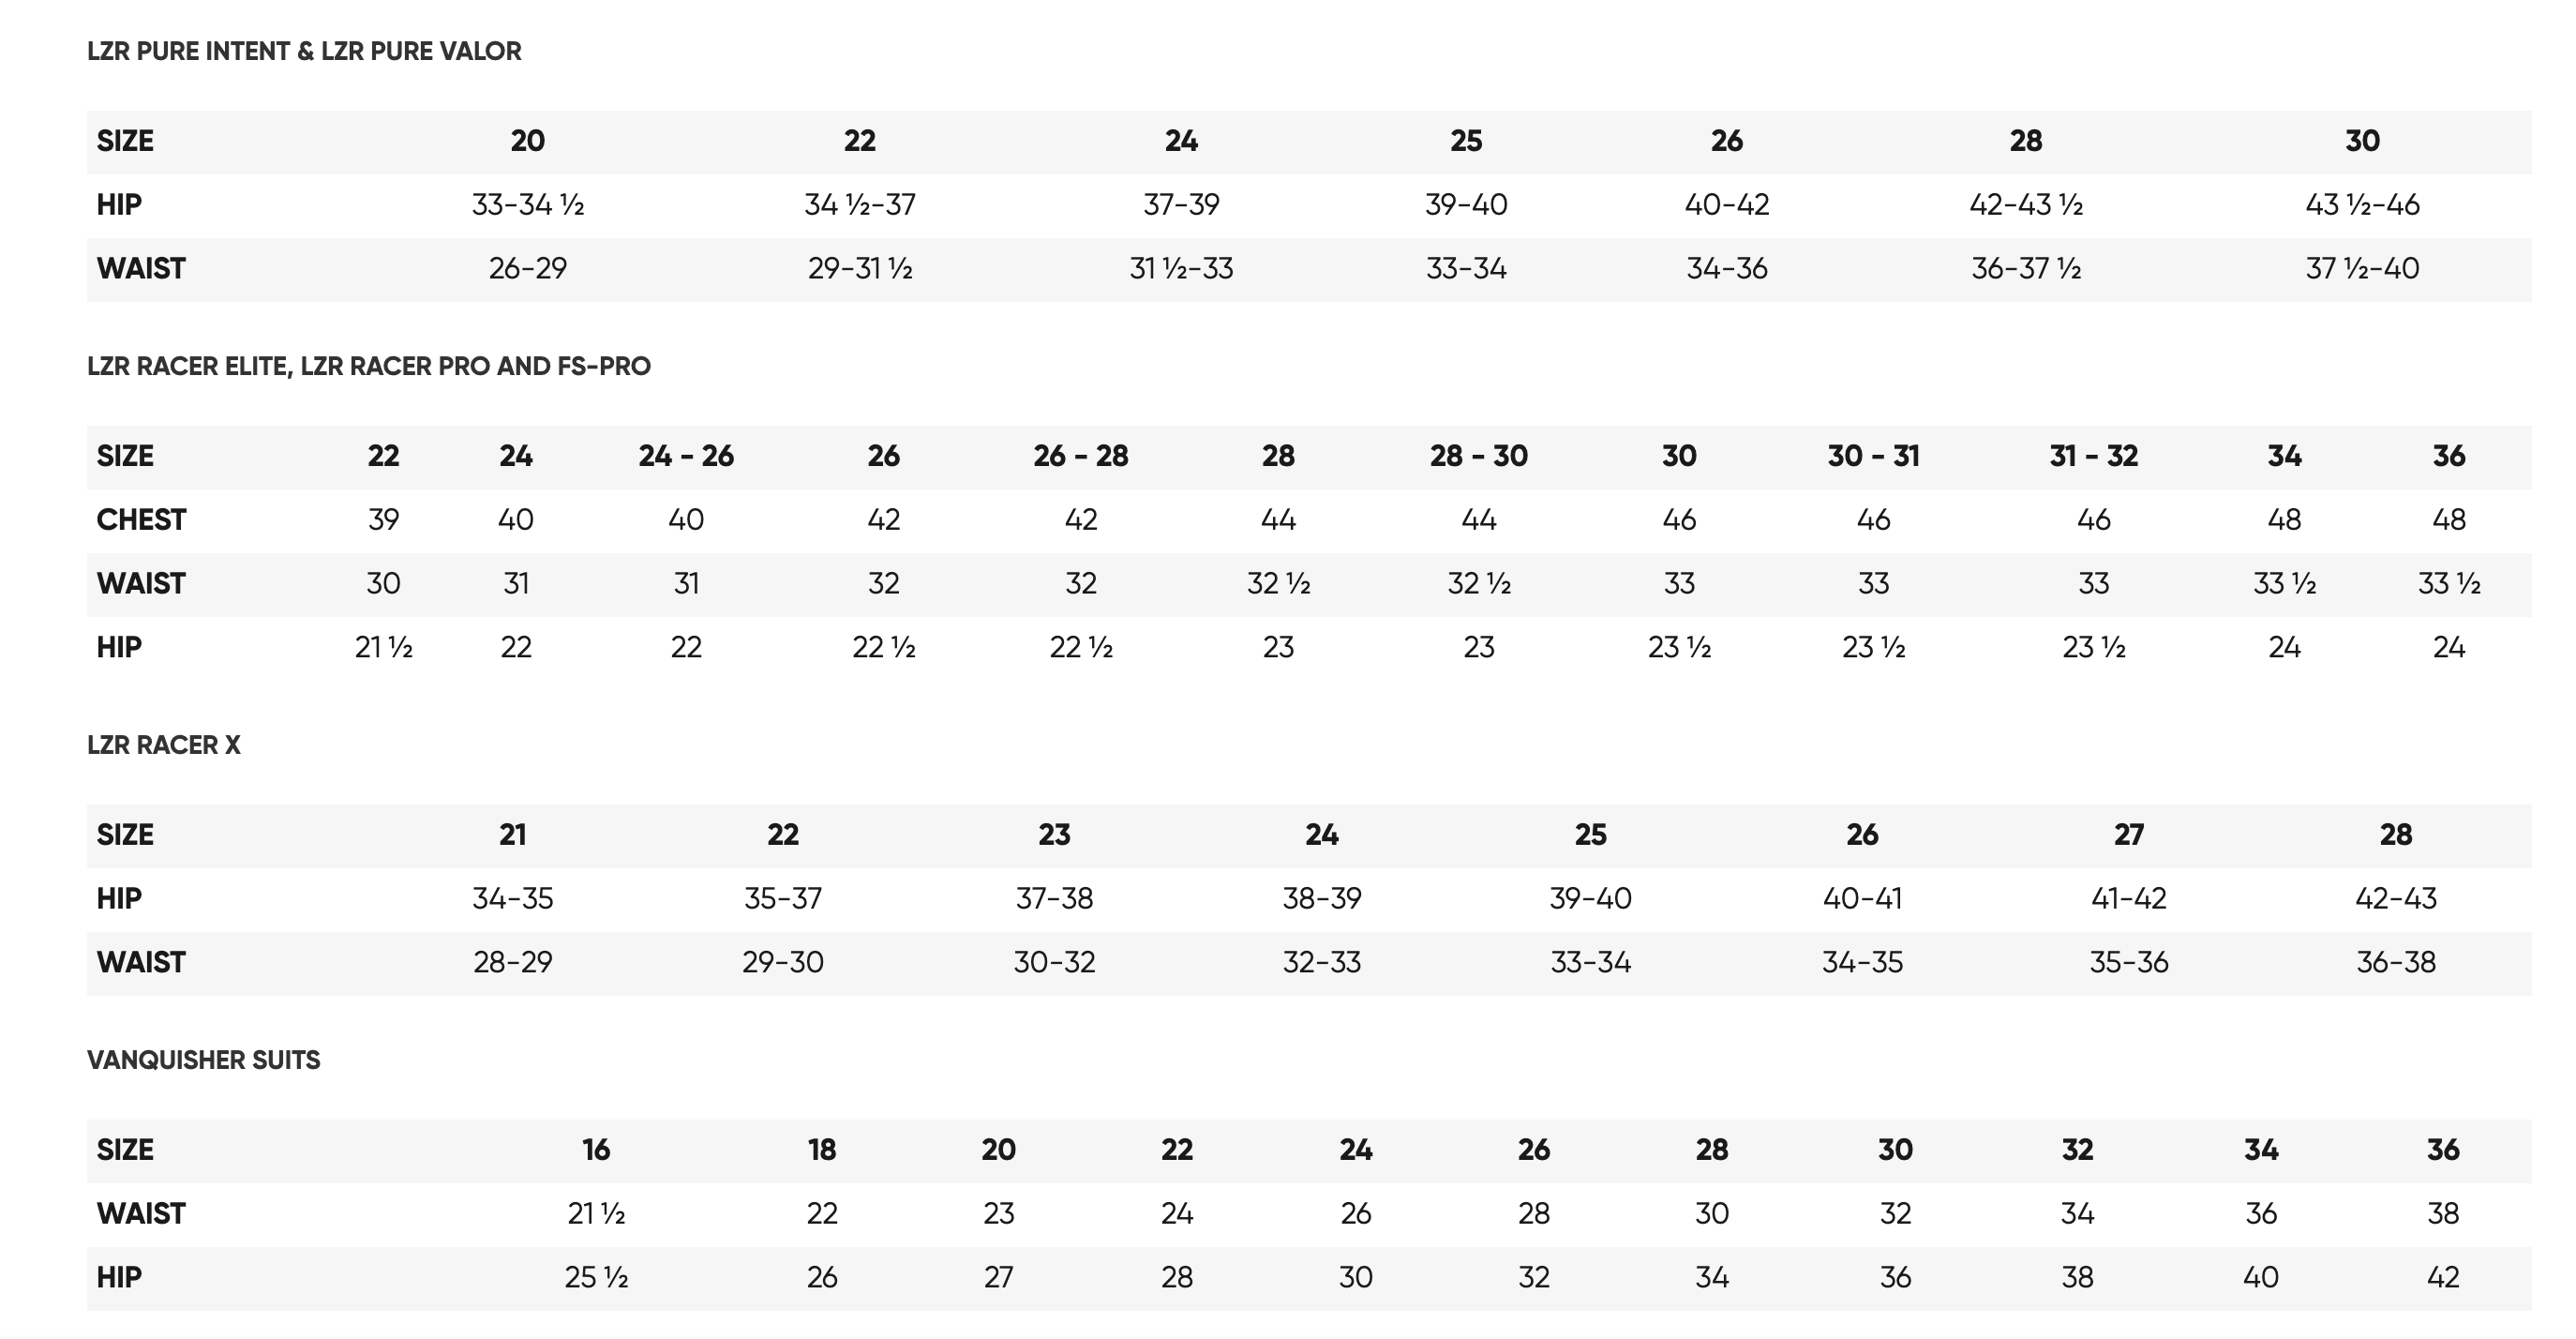Screen dimensions: 2576x1339
Task: Click the 37 ½-40 waist range cell
Action: (2362, 269)
